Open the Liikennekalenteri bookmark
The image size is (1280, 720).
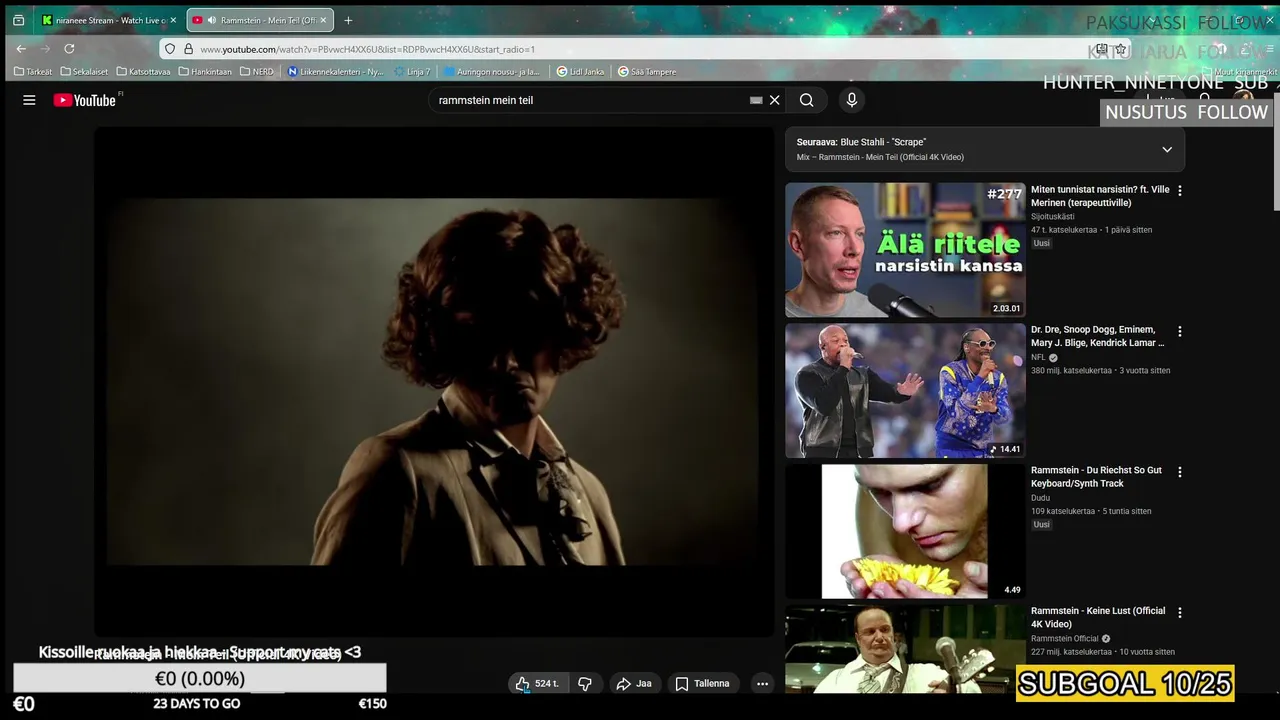(x=335, y=72)
